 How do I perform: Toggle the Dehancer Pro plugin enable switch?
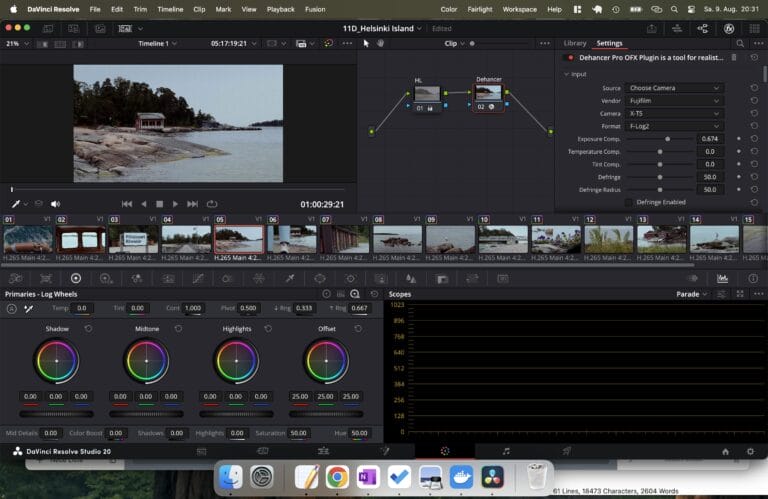[570, 57]
